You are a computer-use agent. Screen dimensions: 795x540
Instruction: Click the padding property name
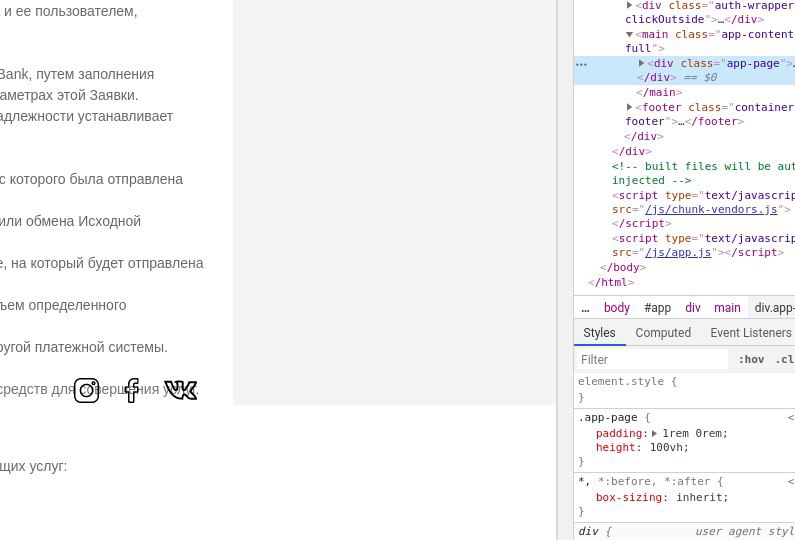click(x=619, y=434)
